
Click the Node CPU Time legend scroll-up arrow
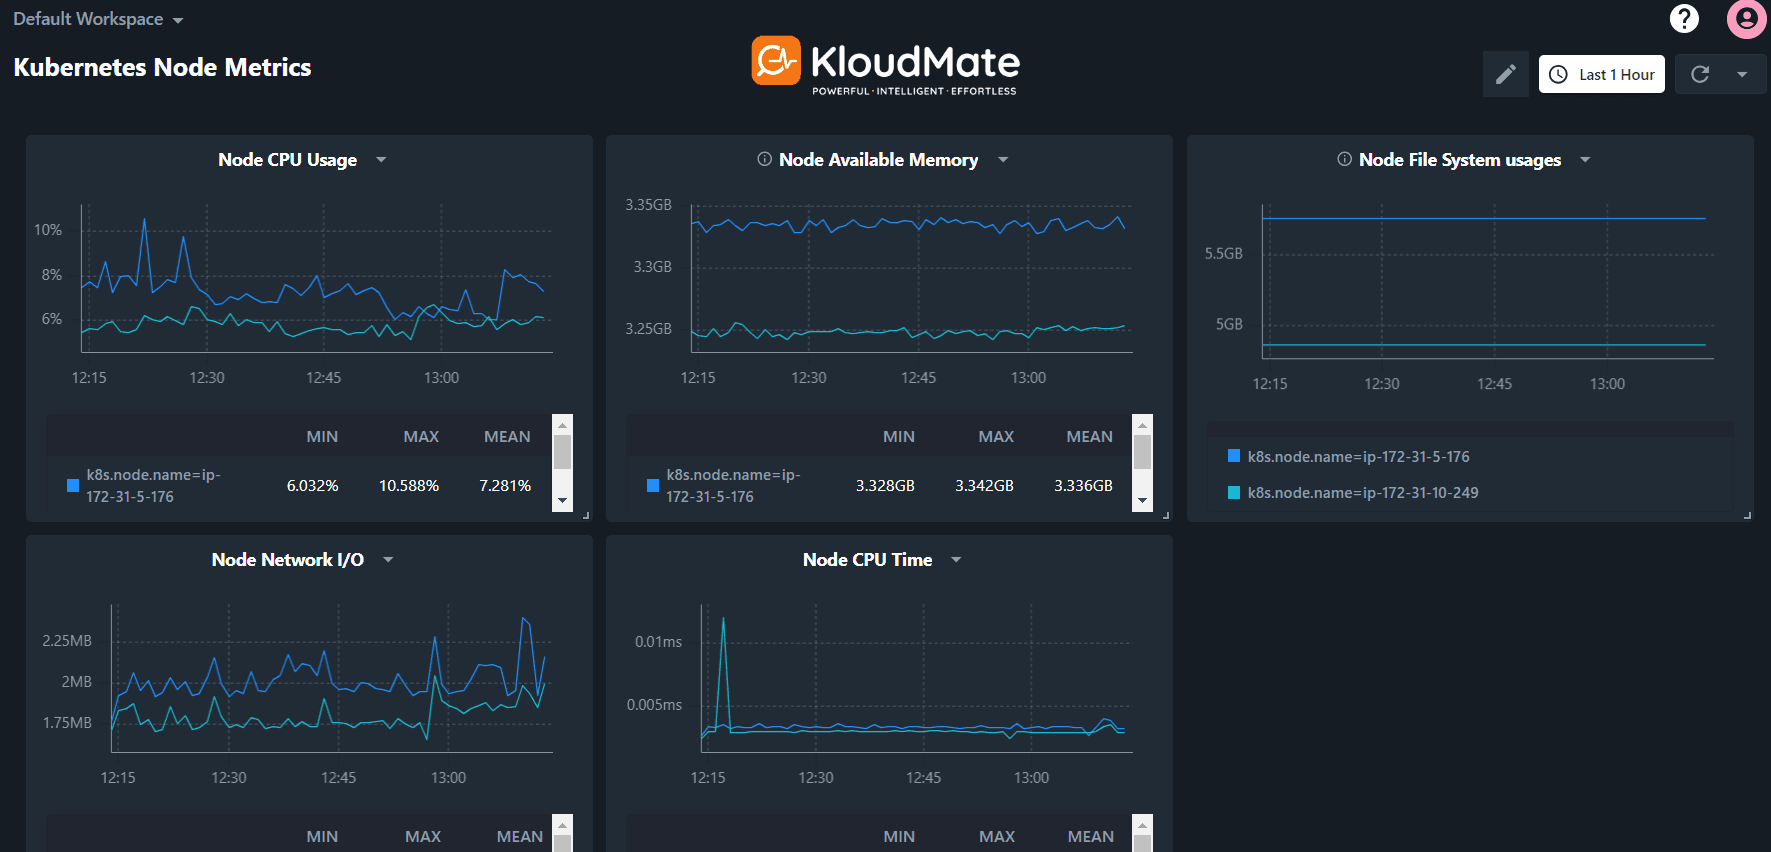[1142, 825]
